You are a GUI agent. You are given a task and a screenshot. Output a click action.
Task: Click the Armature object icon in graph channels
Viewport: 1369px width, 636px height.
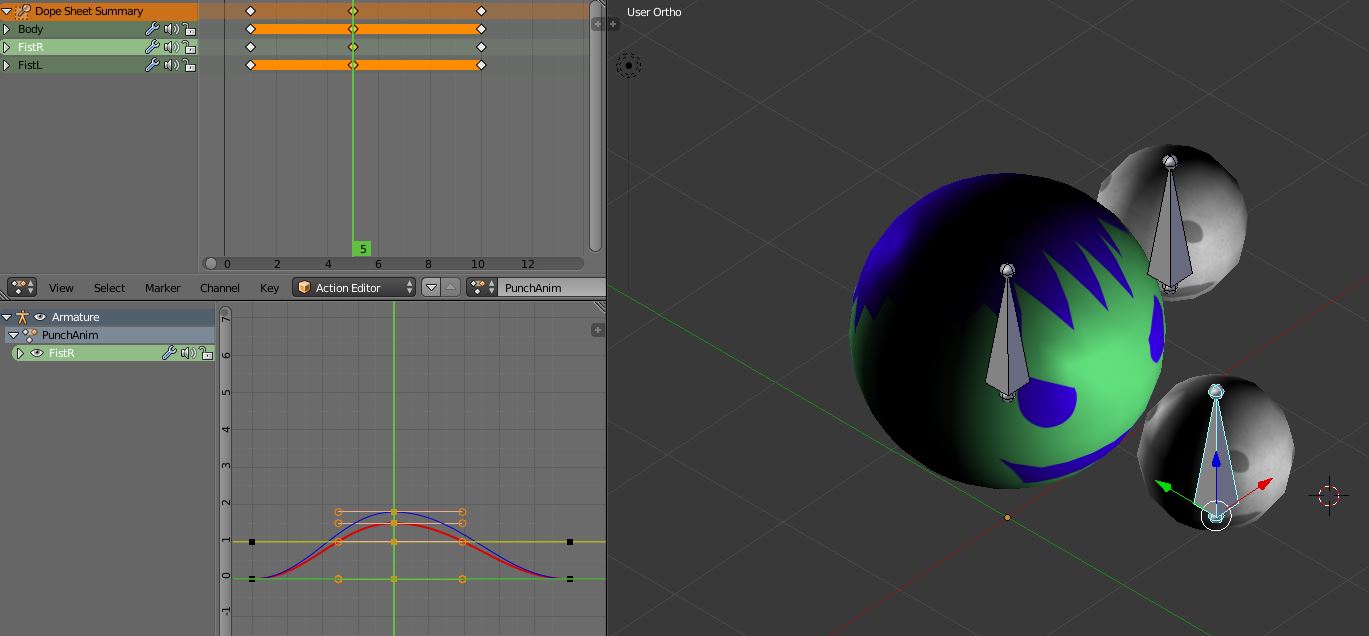coord(22,317)
